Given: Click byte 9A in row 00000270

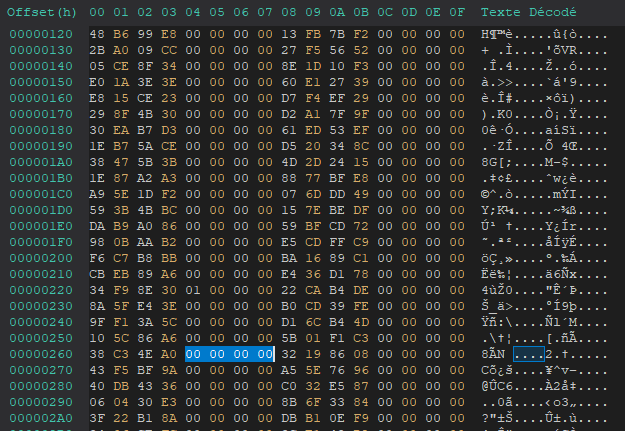Looking at the screenshot, I should (x=169, y=370).
